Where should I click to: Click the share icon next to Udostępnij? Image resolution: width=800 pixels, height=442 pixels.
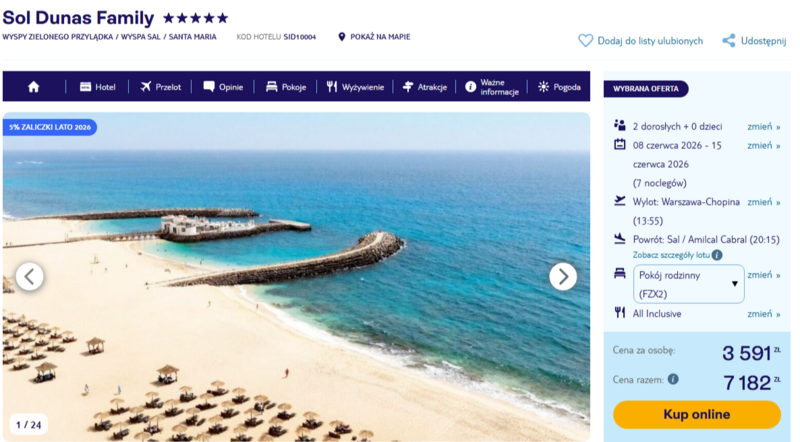point(729,41)
